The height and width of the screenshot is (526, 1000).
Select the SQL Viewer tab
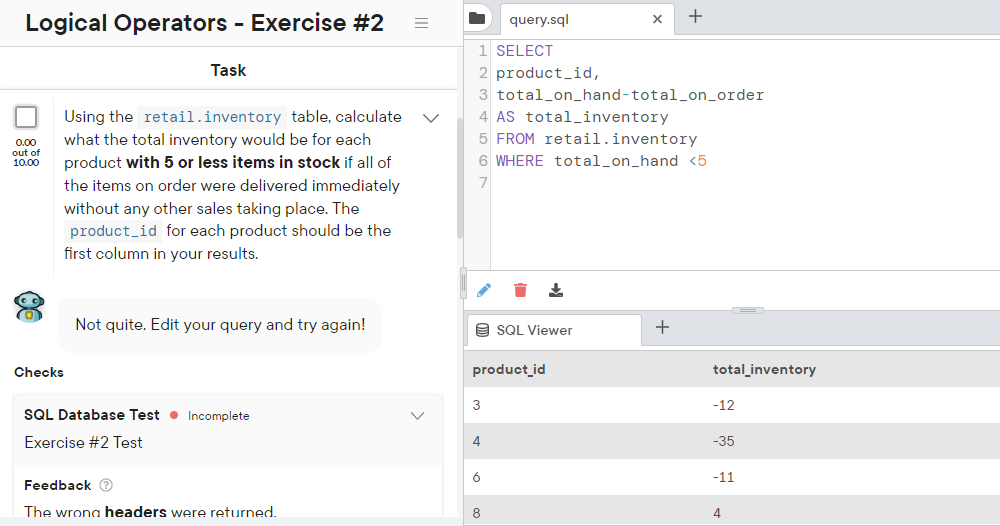tap(554, 330)
